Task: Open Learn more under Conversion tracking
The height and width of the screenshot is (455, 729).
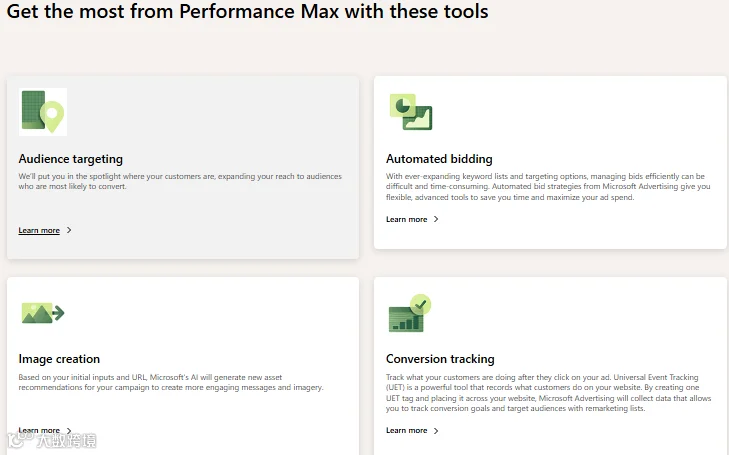Action: 406,430
